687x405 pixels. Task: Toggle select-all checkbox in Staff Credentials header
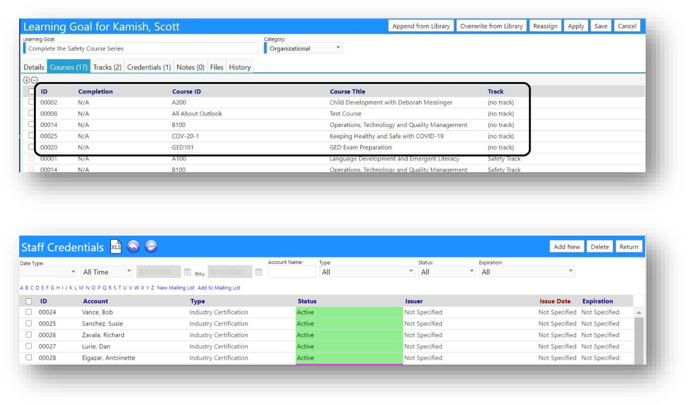click(x=28, y=301)
